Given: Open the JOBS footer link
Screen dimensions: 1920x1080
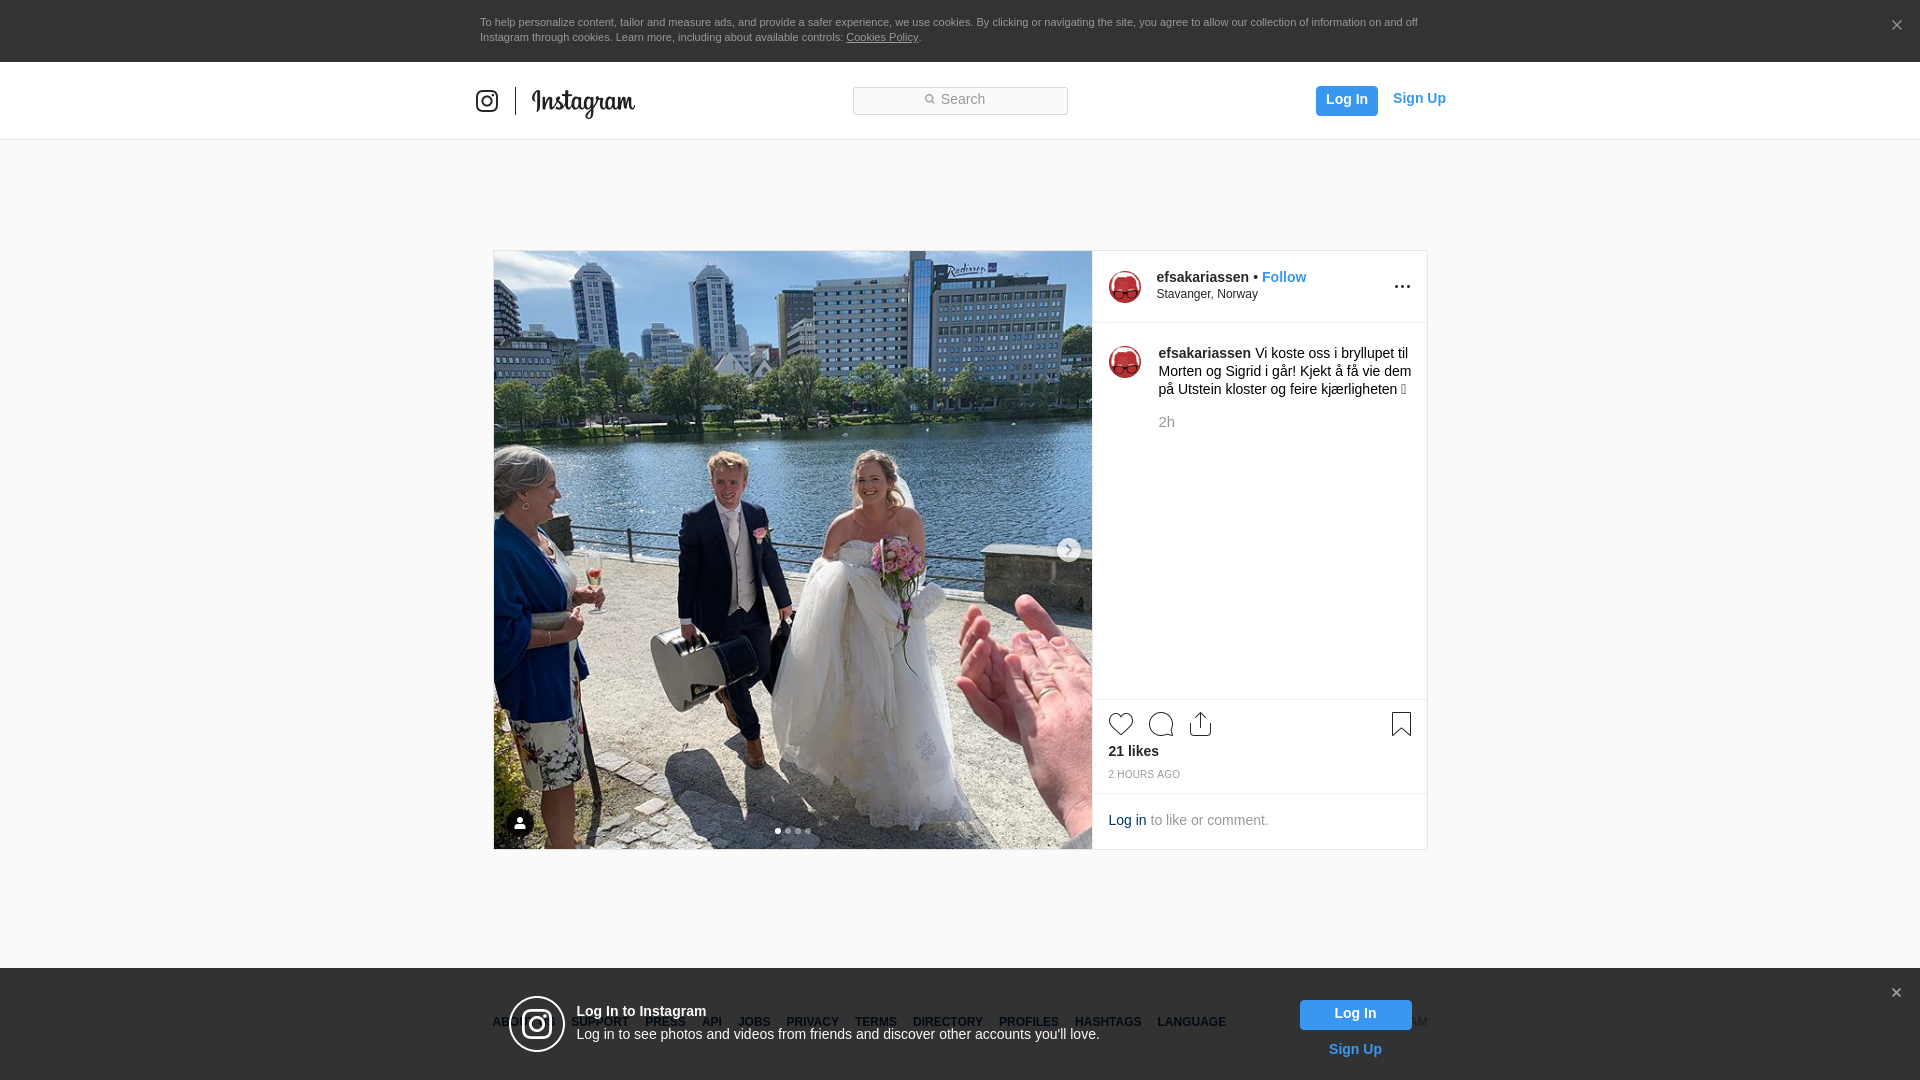Looking at the screenshot, I should 754,1022.
